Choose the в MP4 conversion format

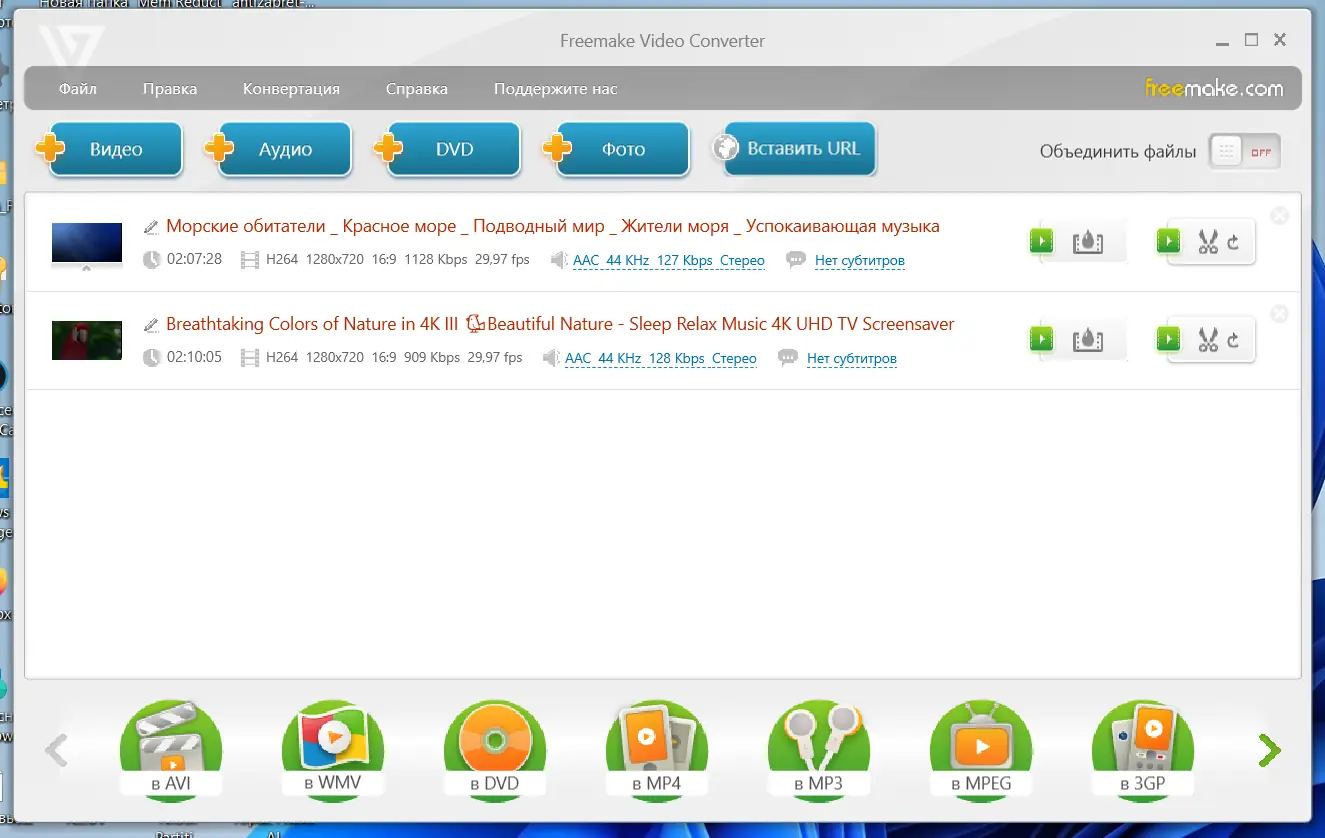[x=657, y=750]
